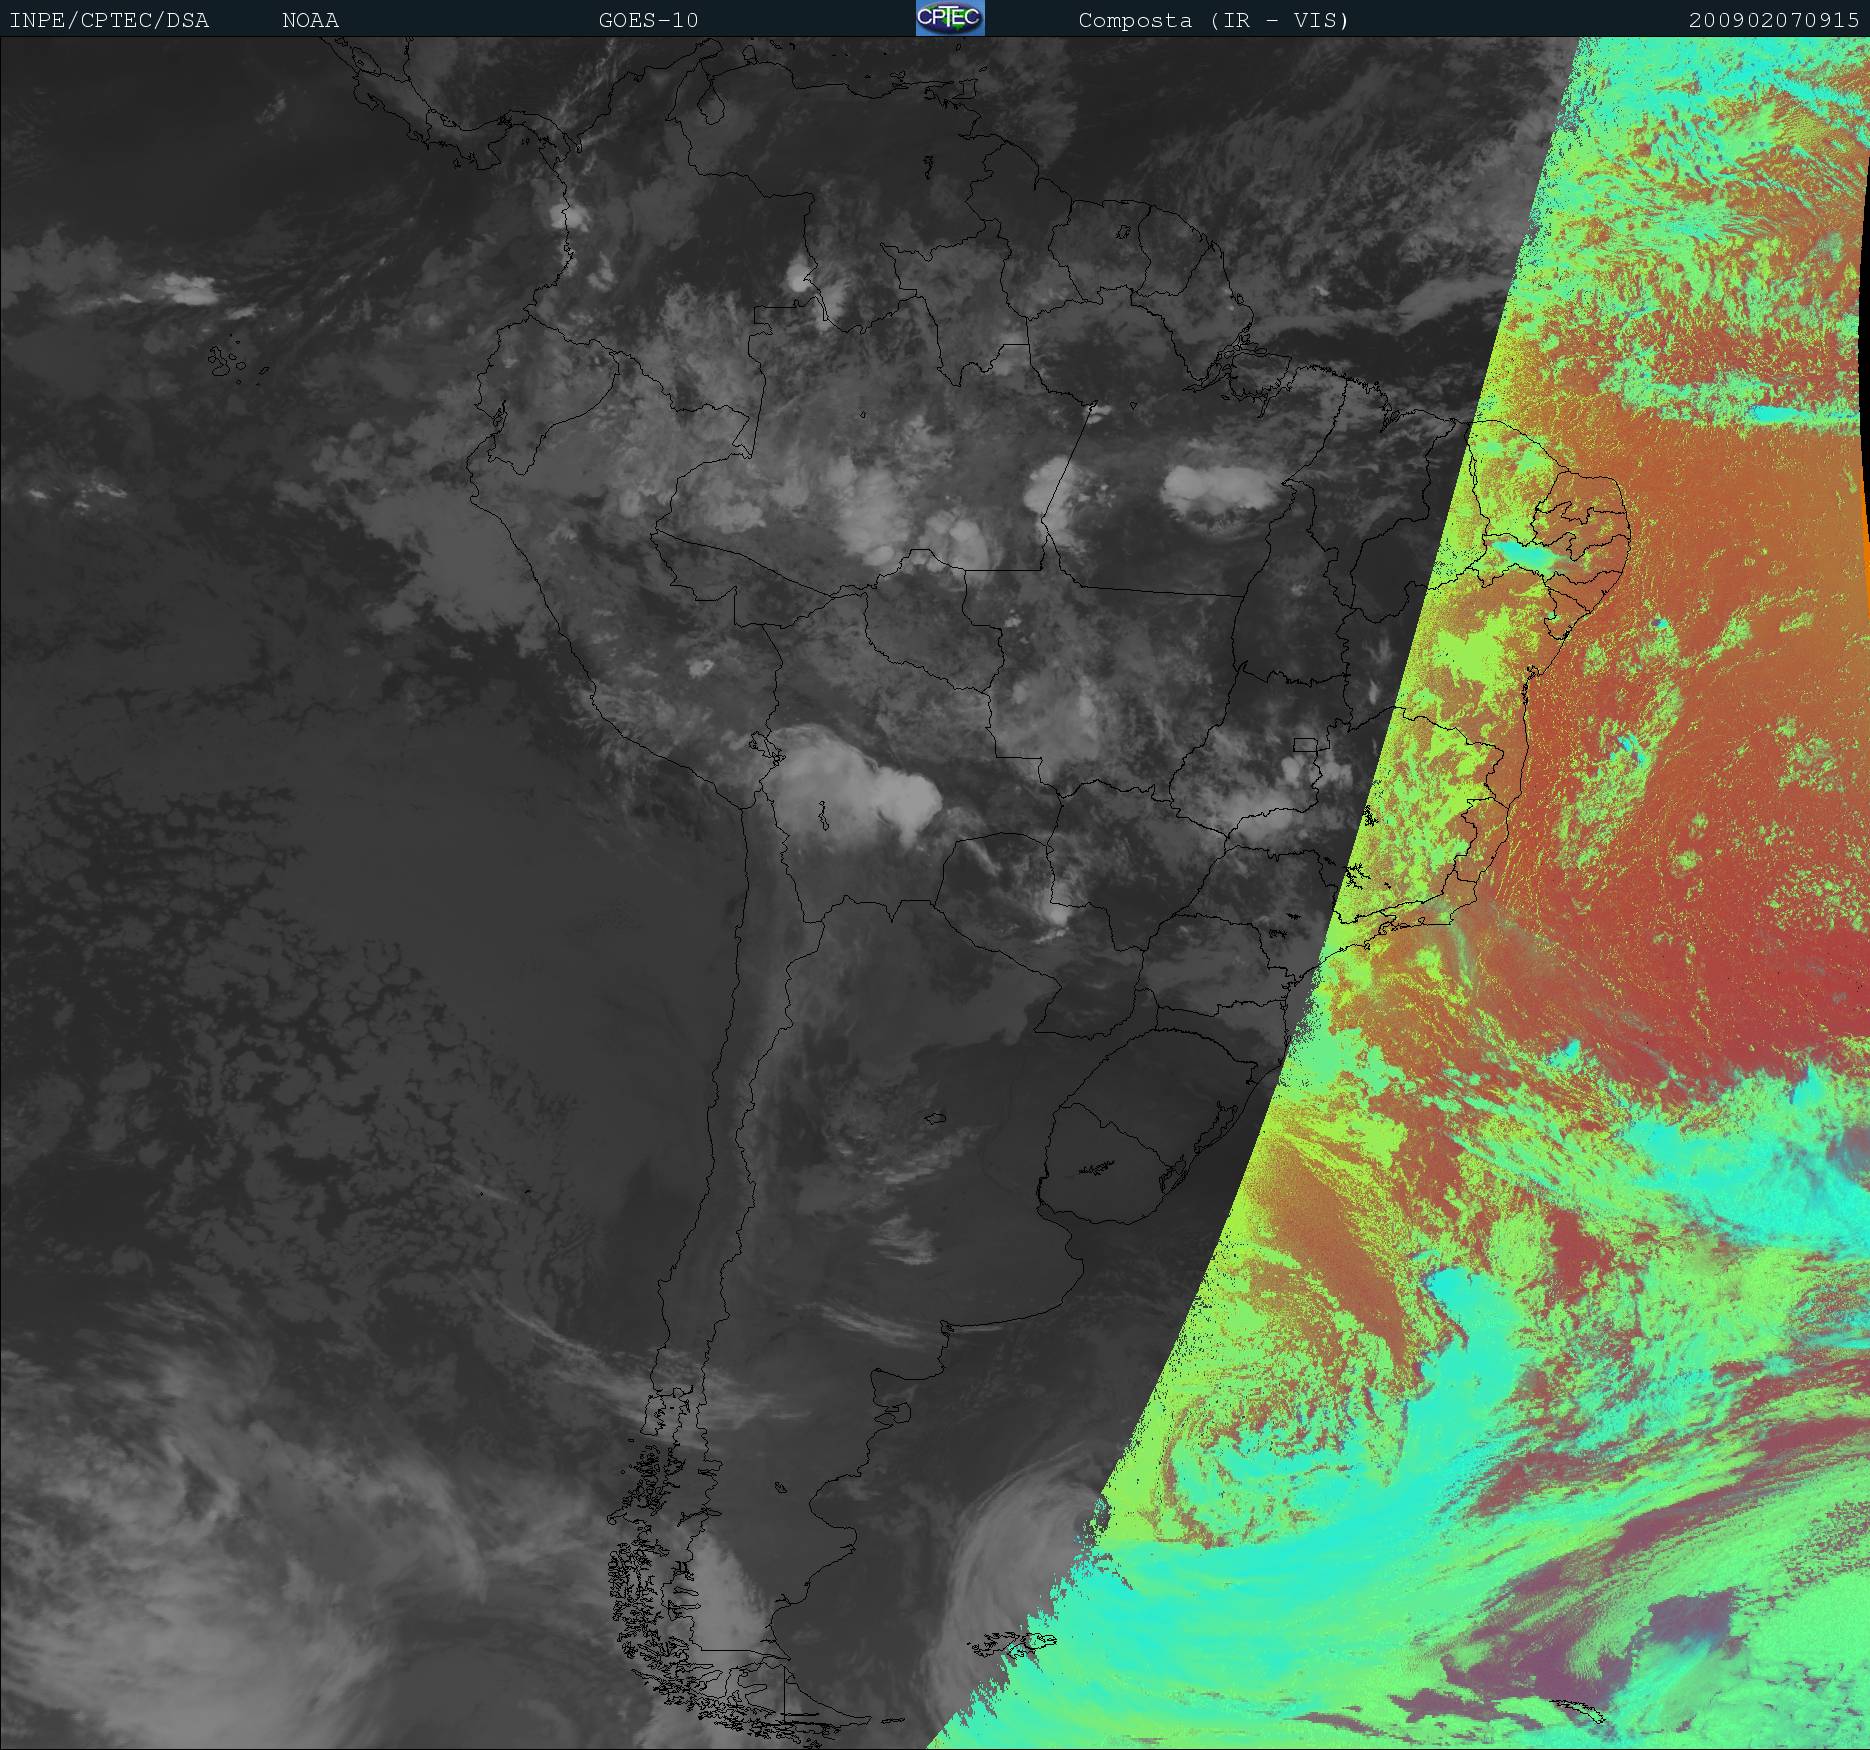The width and height of the screenshot is (1870, 1750).
Task: Click the Composta (IR - VIS) title
Action: coord(1214,20)
